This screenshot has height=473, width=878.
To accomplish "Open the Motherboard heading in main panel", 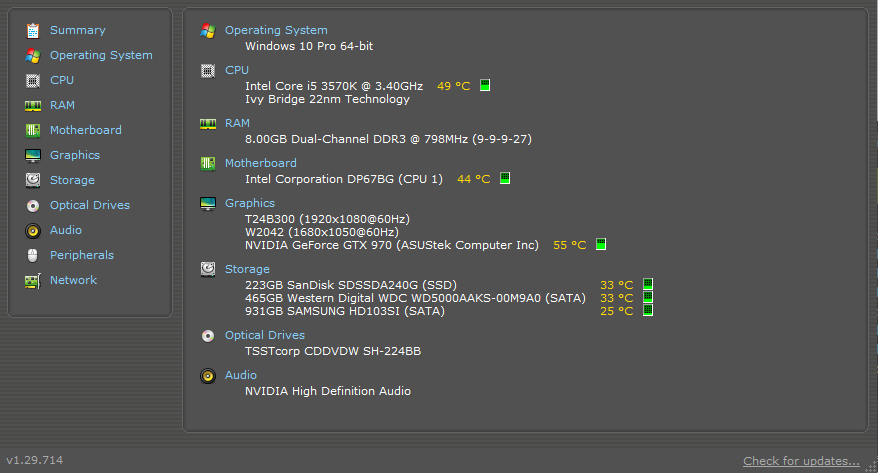I will coord(260,163).
